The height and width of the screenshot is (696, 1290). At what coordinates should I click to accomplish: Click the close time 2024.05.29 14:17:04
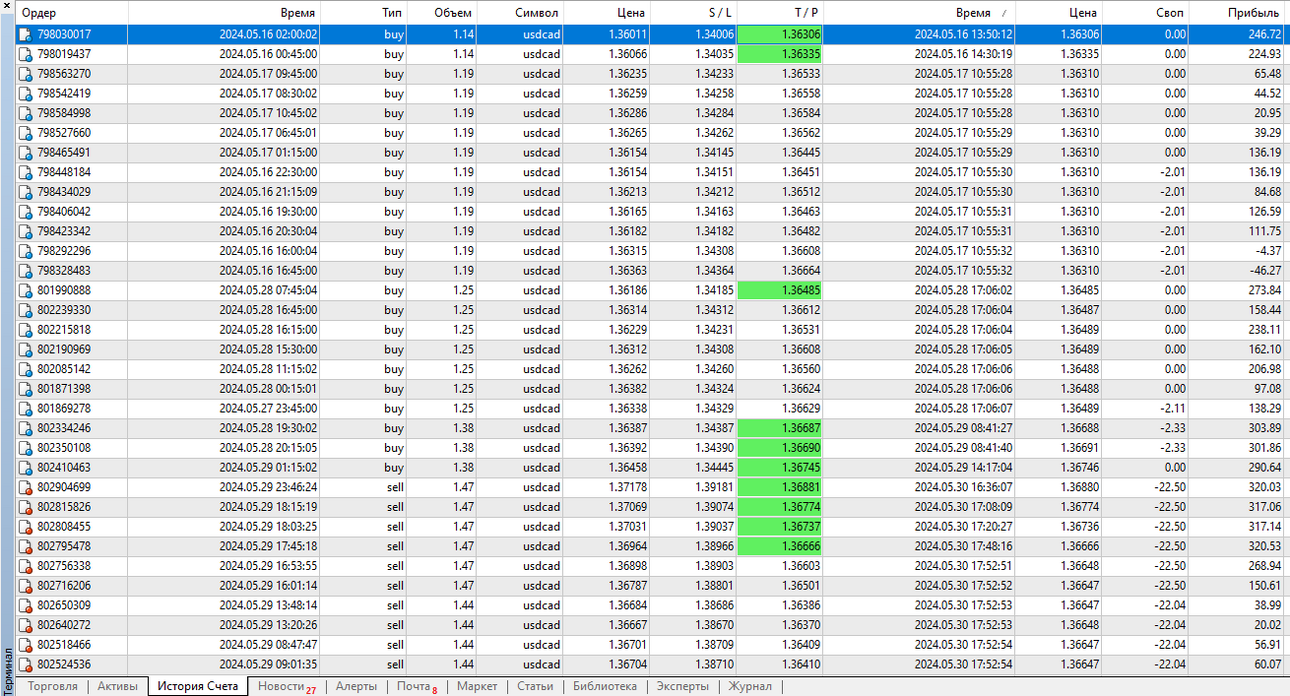click(963, 468)
